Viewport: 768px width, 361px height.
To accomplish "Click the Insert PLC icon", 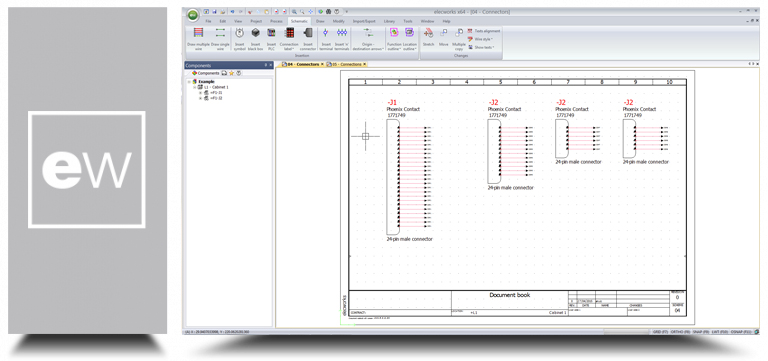I will [271, 39].
